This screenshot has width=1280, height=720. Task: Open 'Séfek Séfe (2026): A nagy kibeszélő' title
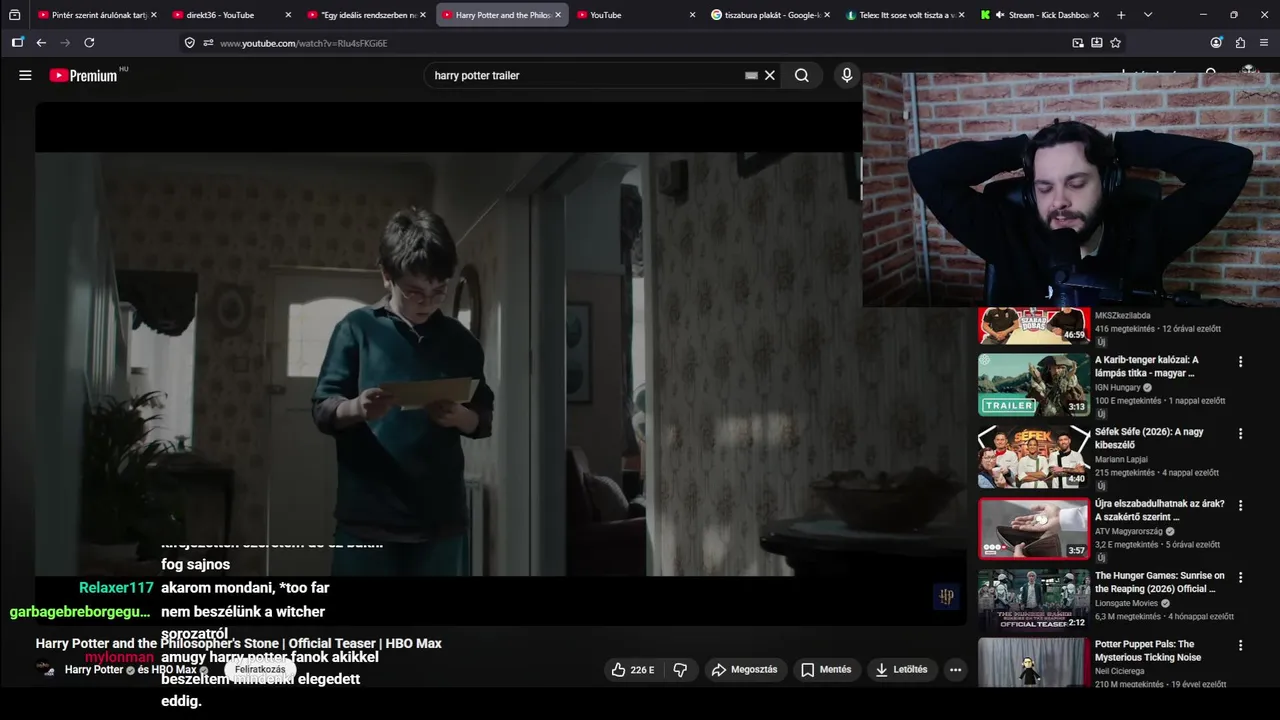[x=1149, y=438]
